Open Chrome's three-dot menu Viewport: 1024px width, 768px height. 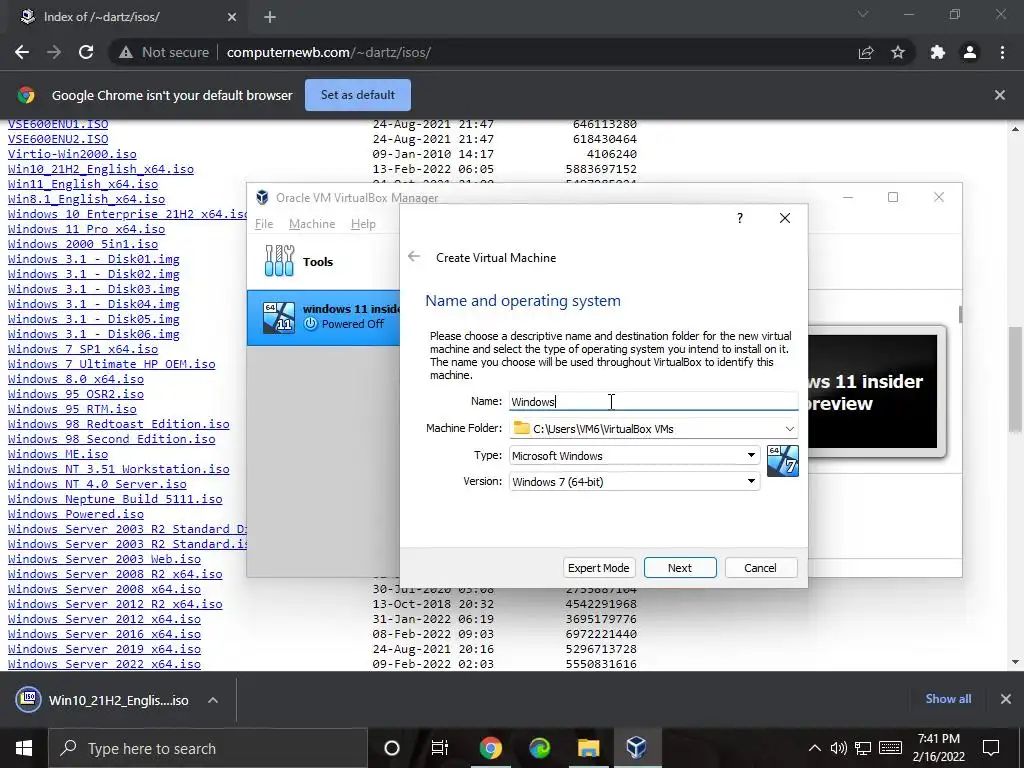1002,52
